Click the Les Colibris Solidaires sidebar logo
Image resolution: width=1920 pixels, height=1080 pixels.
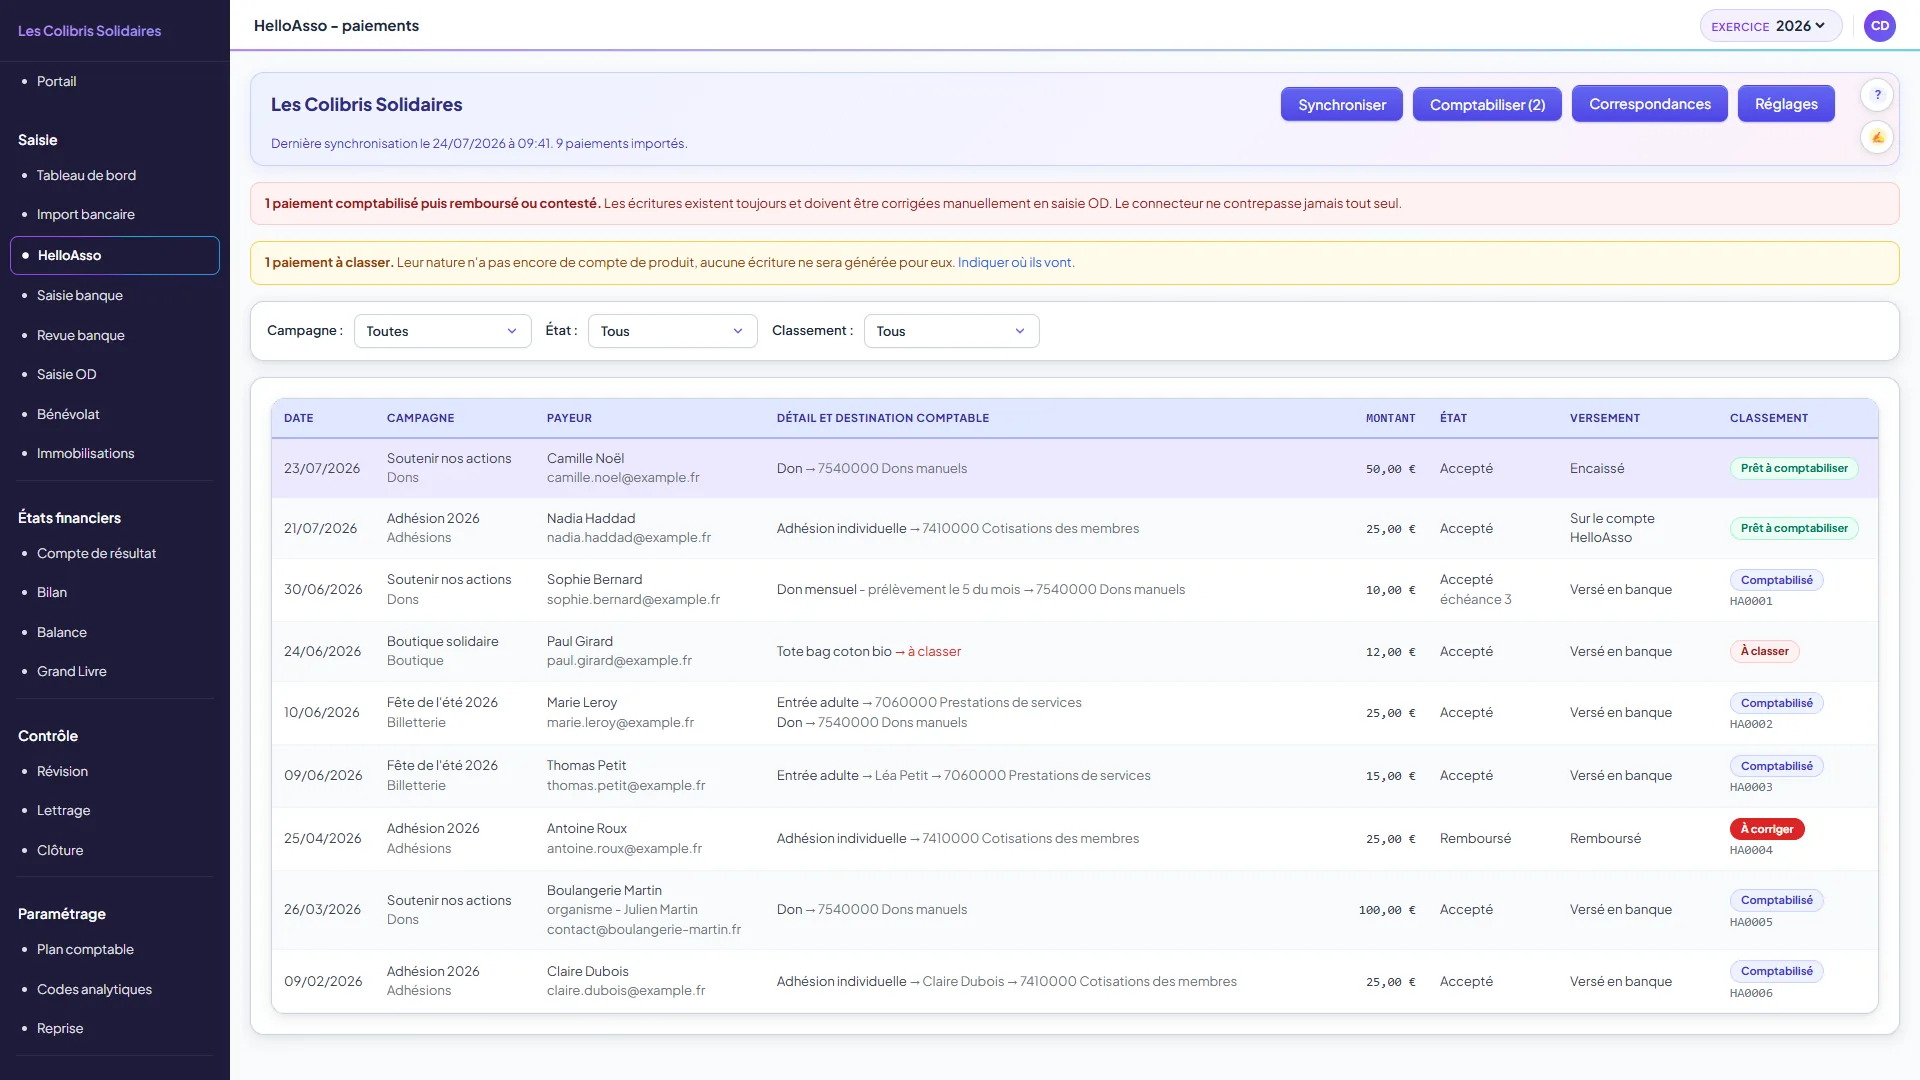click(x=89, y=31)
